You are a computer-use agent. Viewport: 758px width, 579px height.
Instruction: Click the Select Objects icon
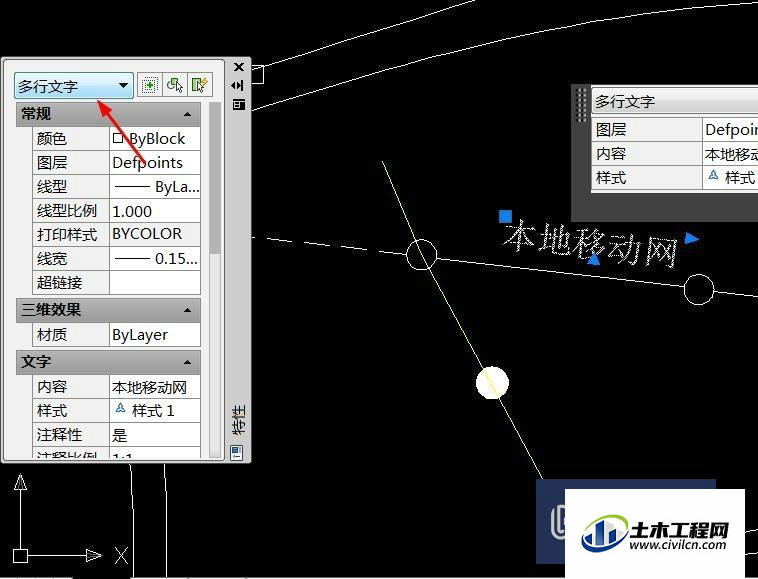pos(175,86)
